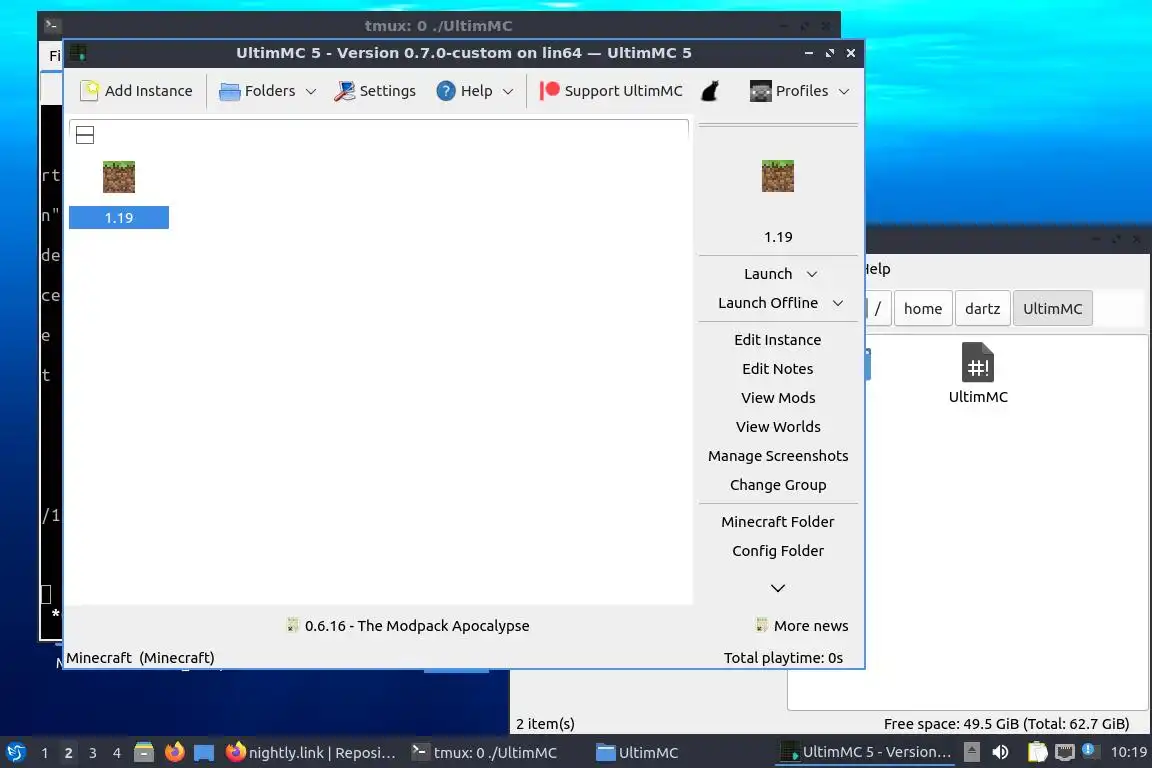Expand more instance actions chevron
The width and height of the screenshot is (1152, 768).
[777, 588]
